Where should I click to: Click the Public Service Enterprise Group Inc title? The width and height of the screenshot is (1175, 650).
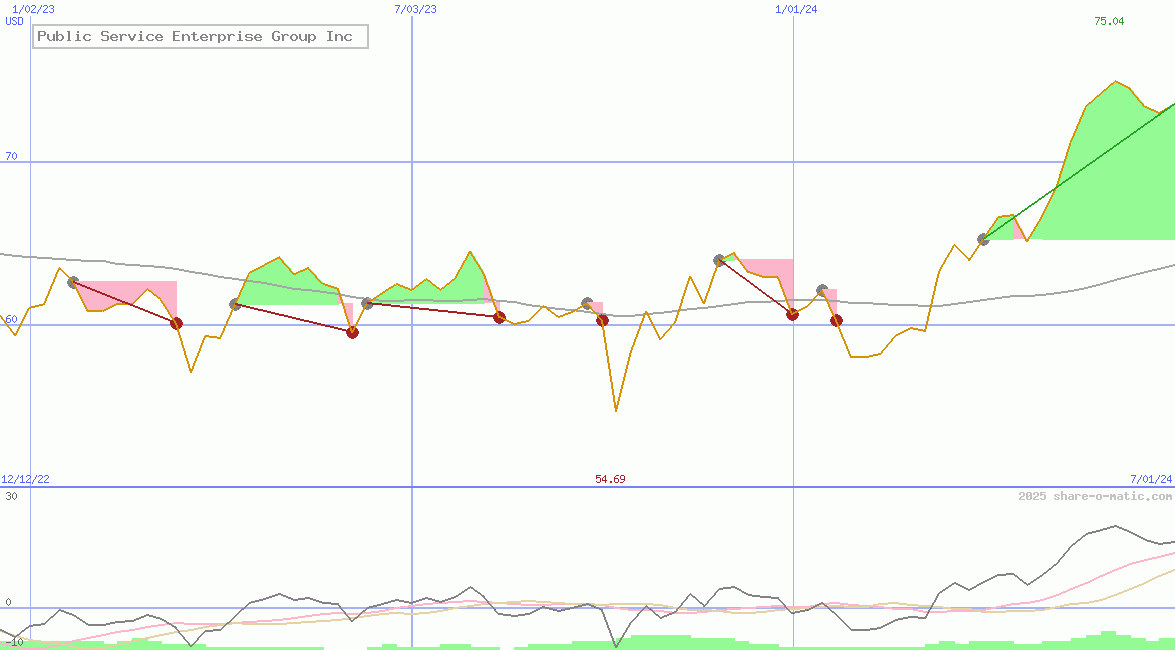pos(195,37)
